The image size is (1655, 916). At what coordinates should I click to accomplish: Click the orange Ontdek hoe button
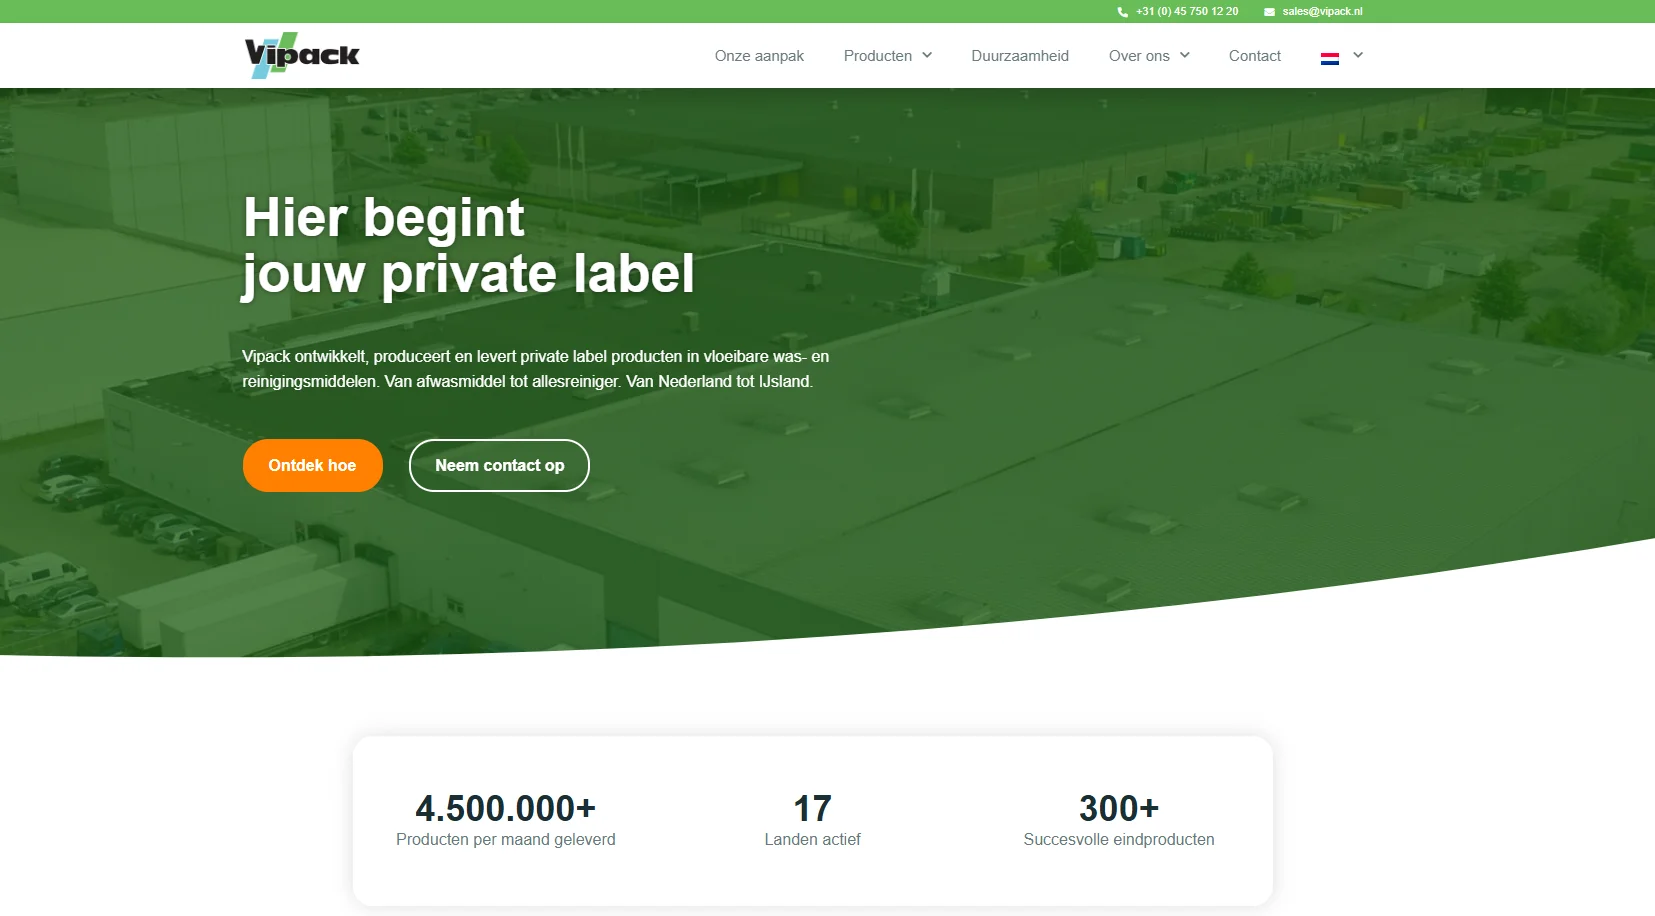(x=312, y=465)
